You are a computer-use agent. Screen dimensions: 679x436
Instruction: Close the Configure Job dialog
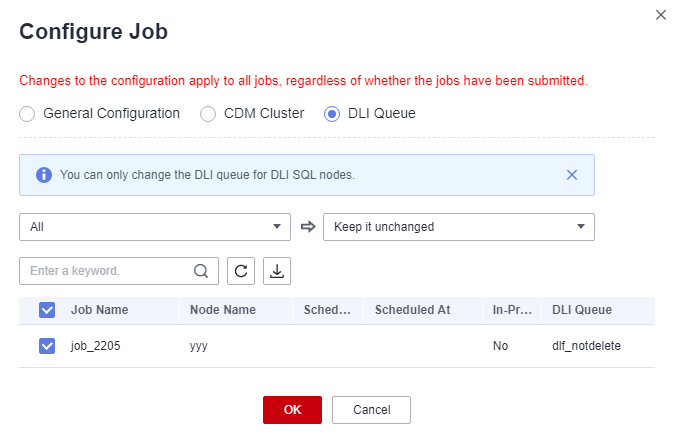pos(660,15)
